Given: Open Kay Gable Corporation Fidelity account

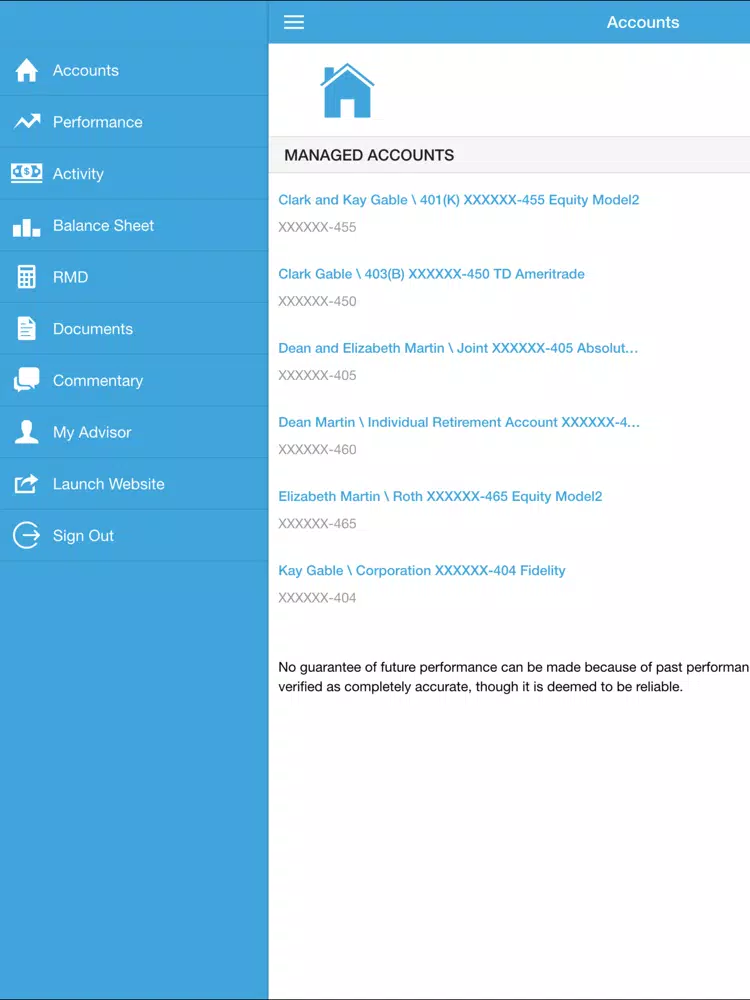Looking at the screenshot, I should click(x=422, y=570).
